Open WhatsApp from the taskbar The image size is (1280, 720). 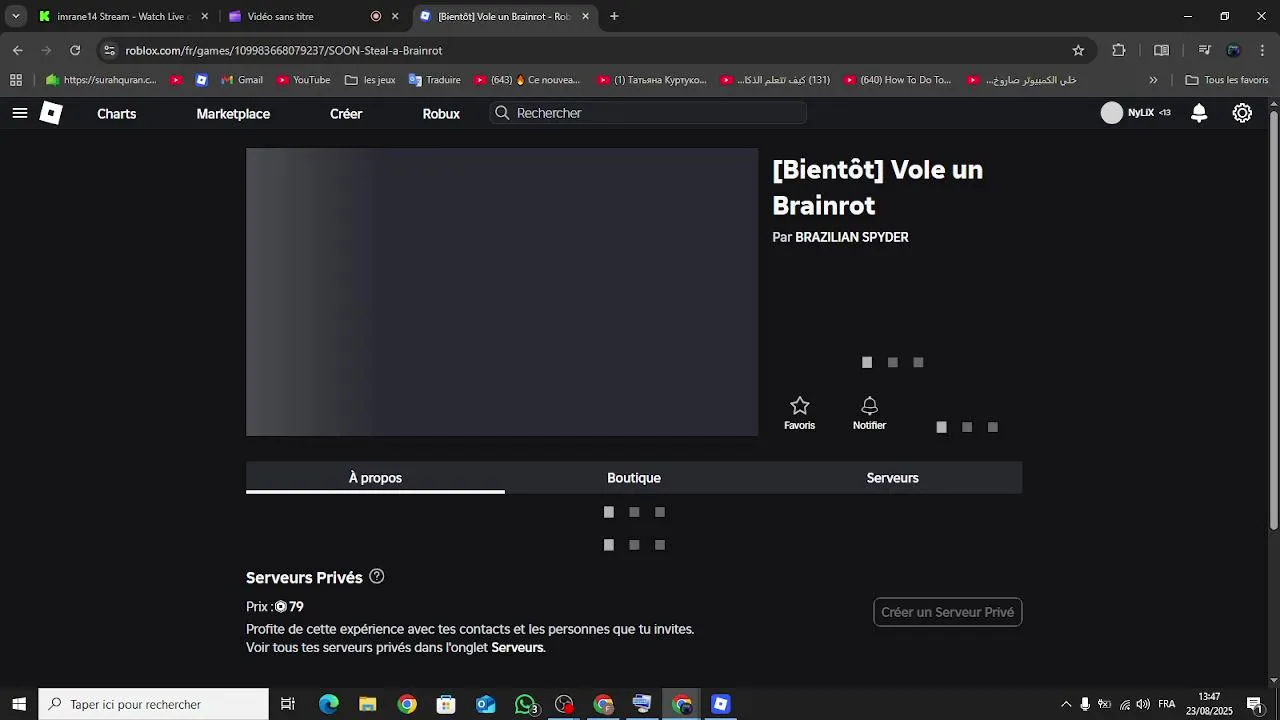525,704
